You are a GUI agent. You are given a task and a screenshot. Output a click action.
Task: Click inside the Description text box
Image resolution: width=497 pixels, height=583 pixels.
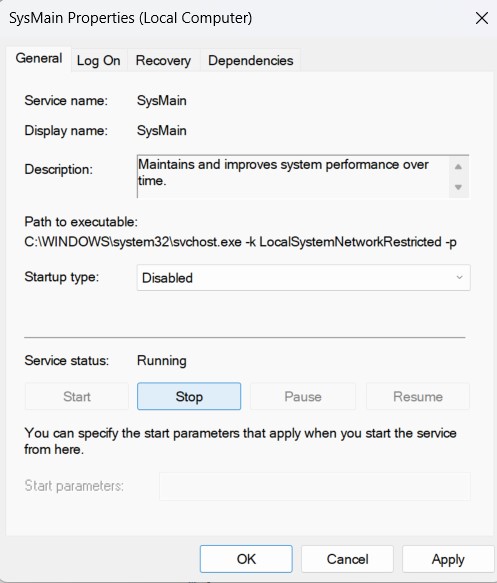tap(293, 176)
